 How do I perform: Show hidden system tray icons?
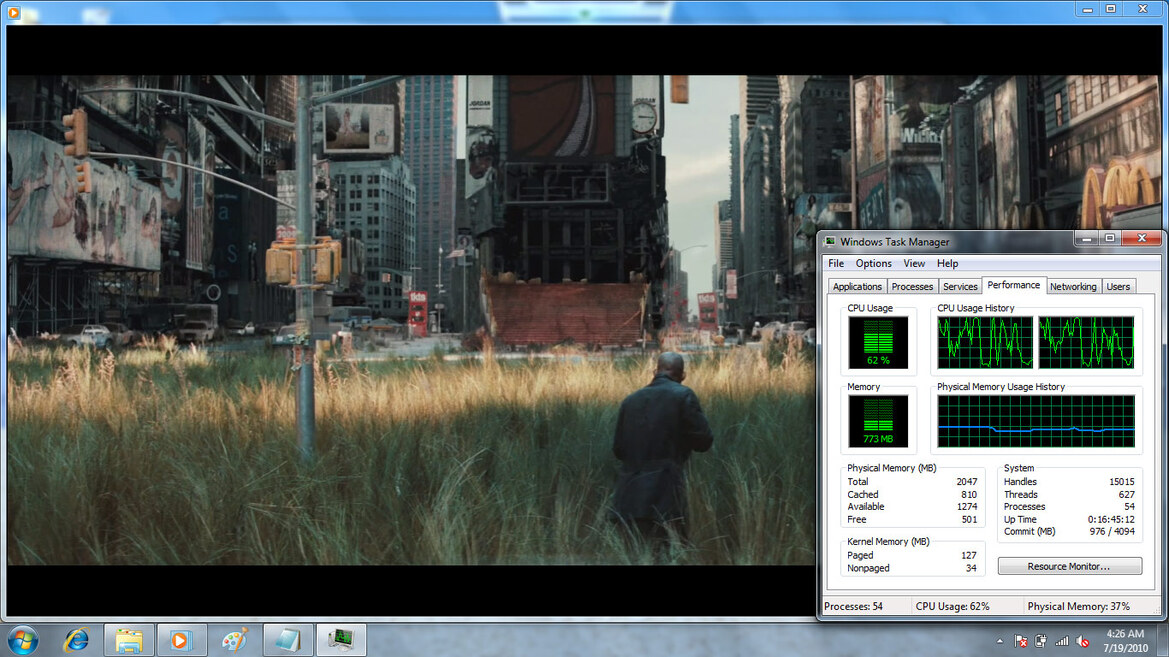[x=1000, y=641]
